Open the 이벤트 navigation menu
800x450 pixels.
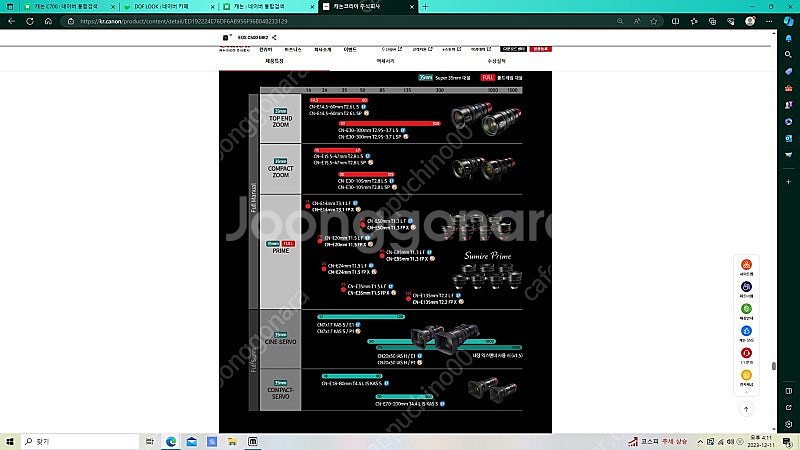click(350, 49)
